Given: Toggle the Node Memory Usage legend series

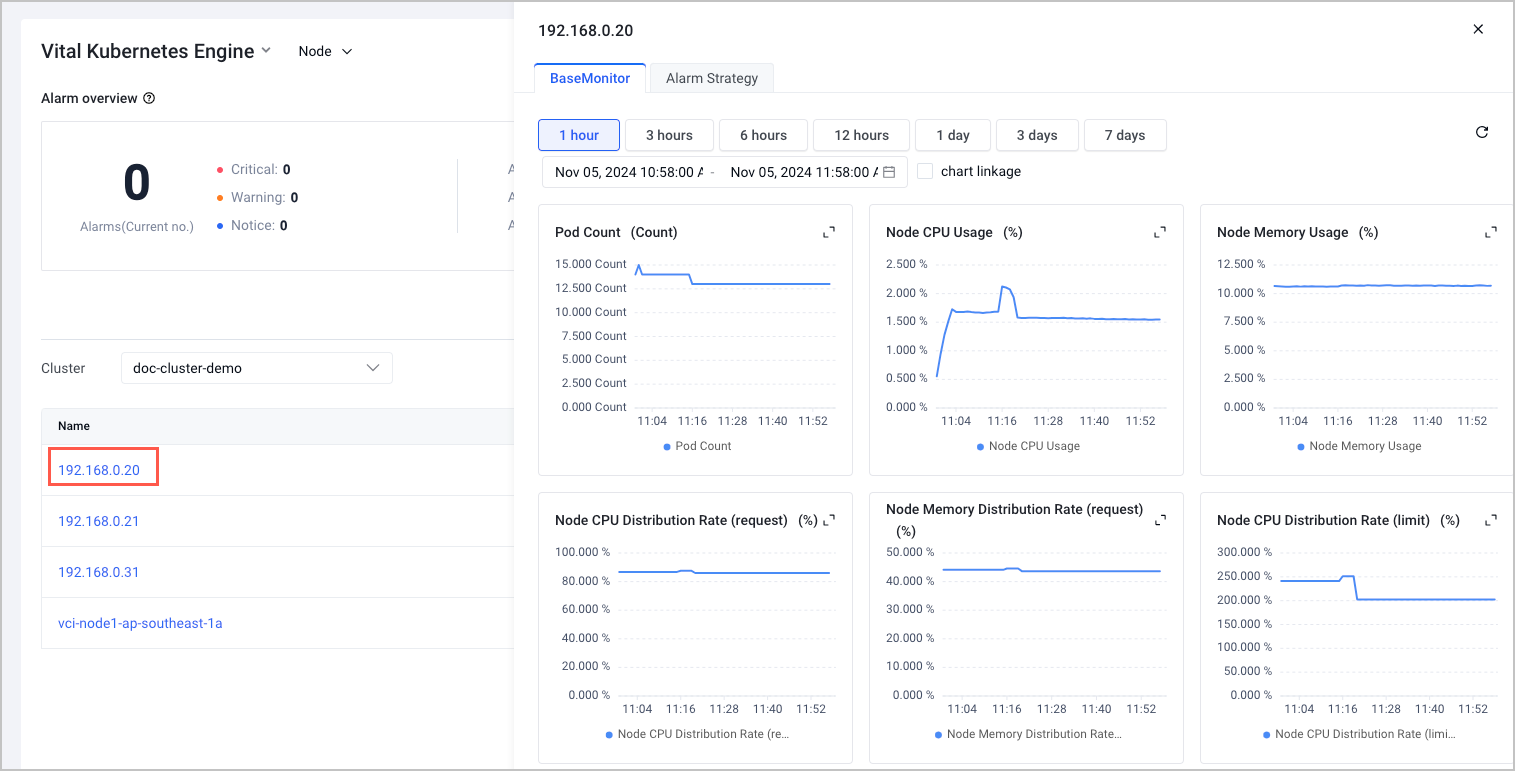Looking at the screenshot, I should pyautogui.click(x=1359, y=446).
